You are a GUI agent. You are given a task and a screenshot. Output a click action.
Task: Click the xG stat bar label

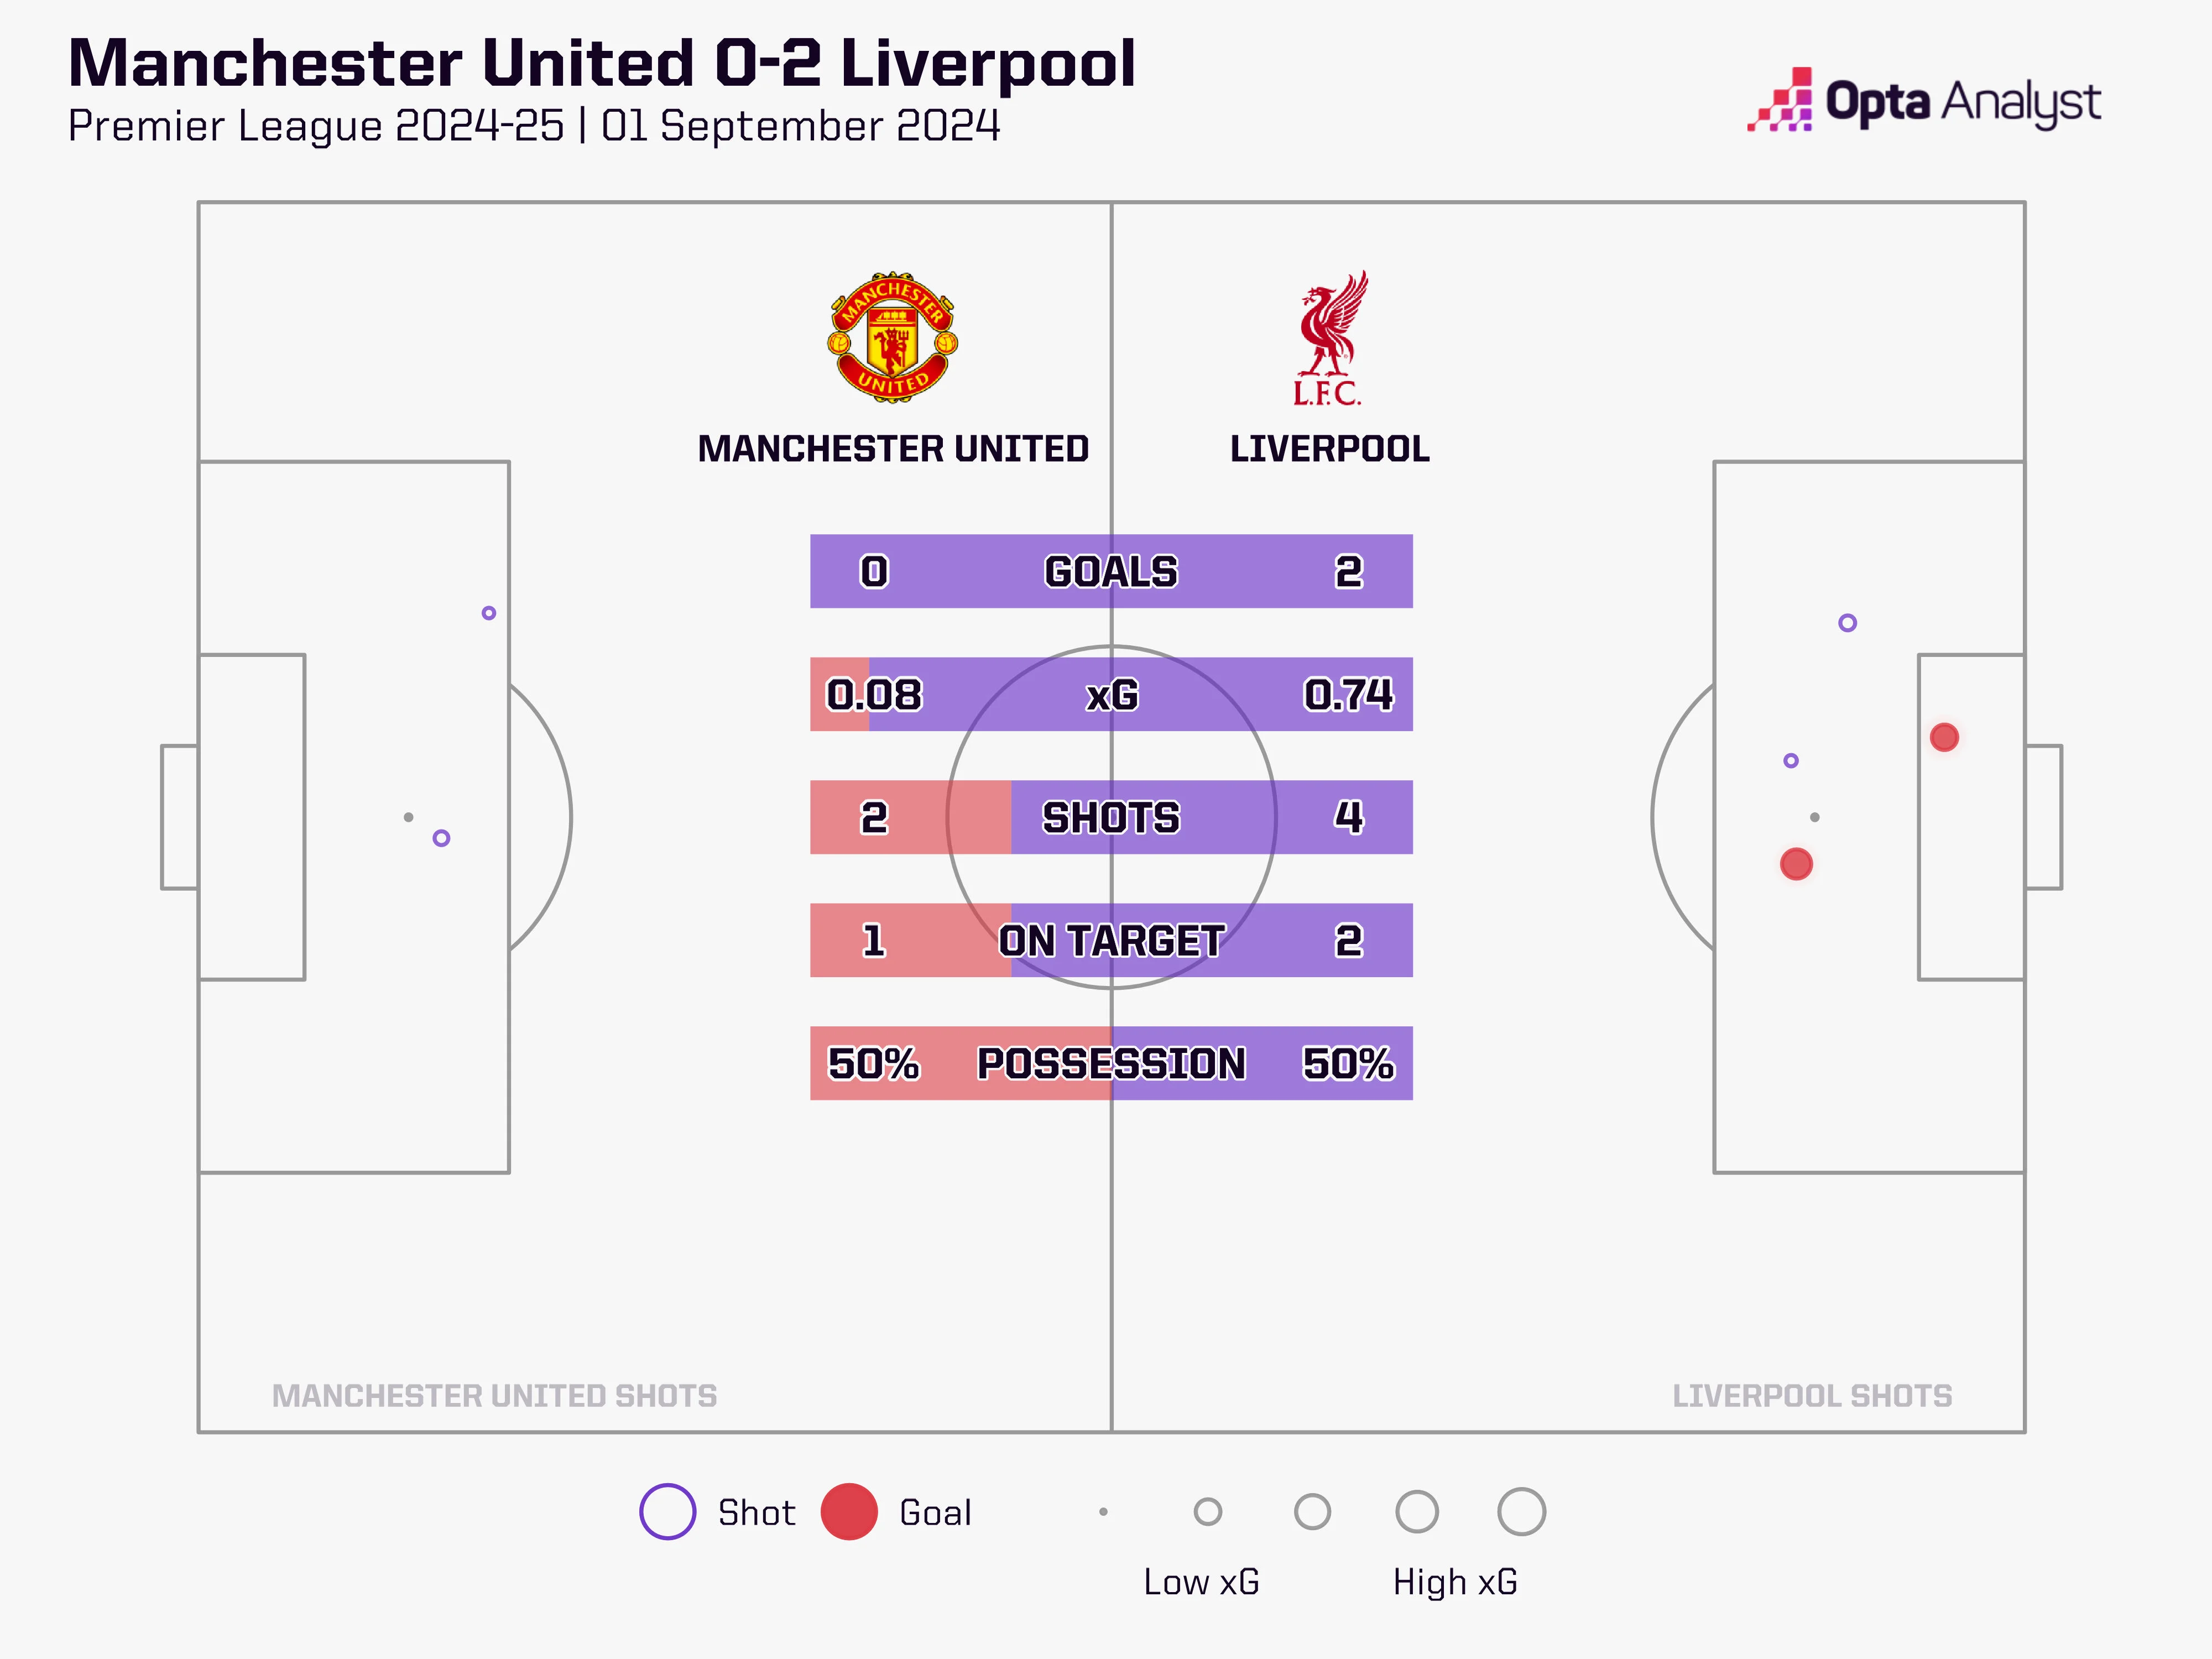point(1111,695)
